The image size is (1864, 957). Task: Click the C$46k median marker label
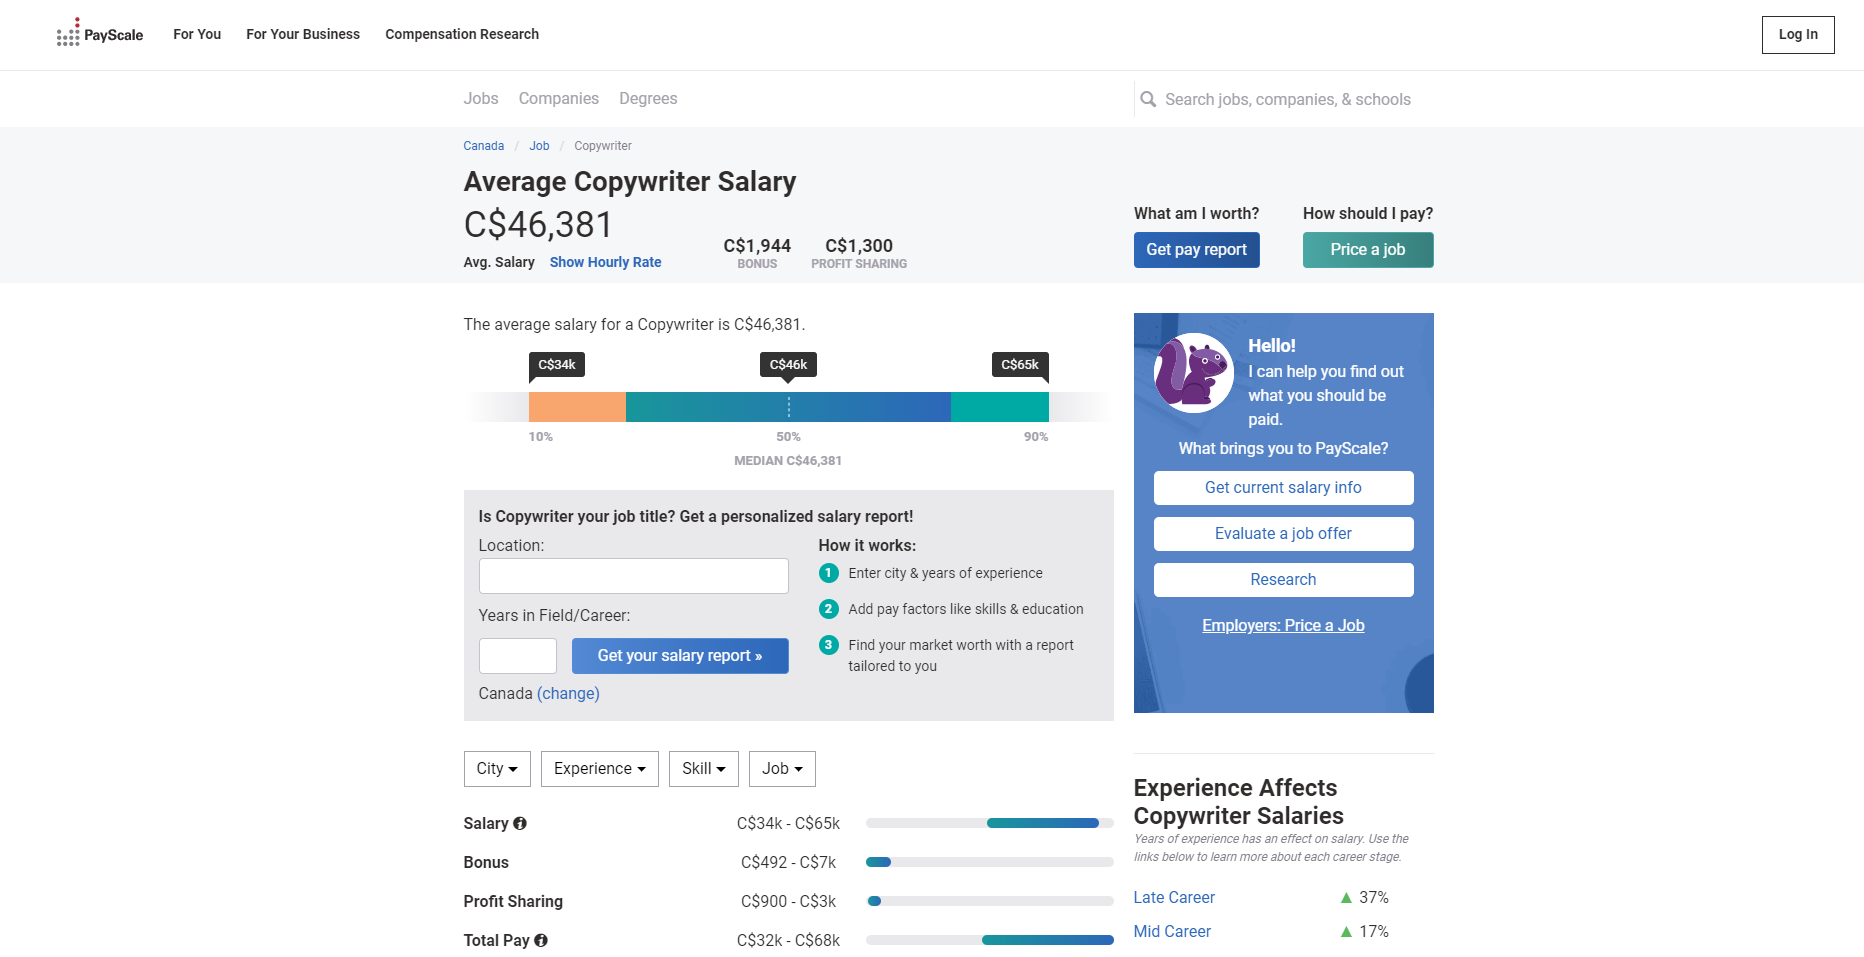click(x=788, y=365)
